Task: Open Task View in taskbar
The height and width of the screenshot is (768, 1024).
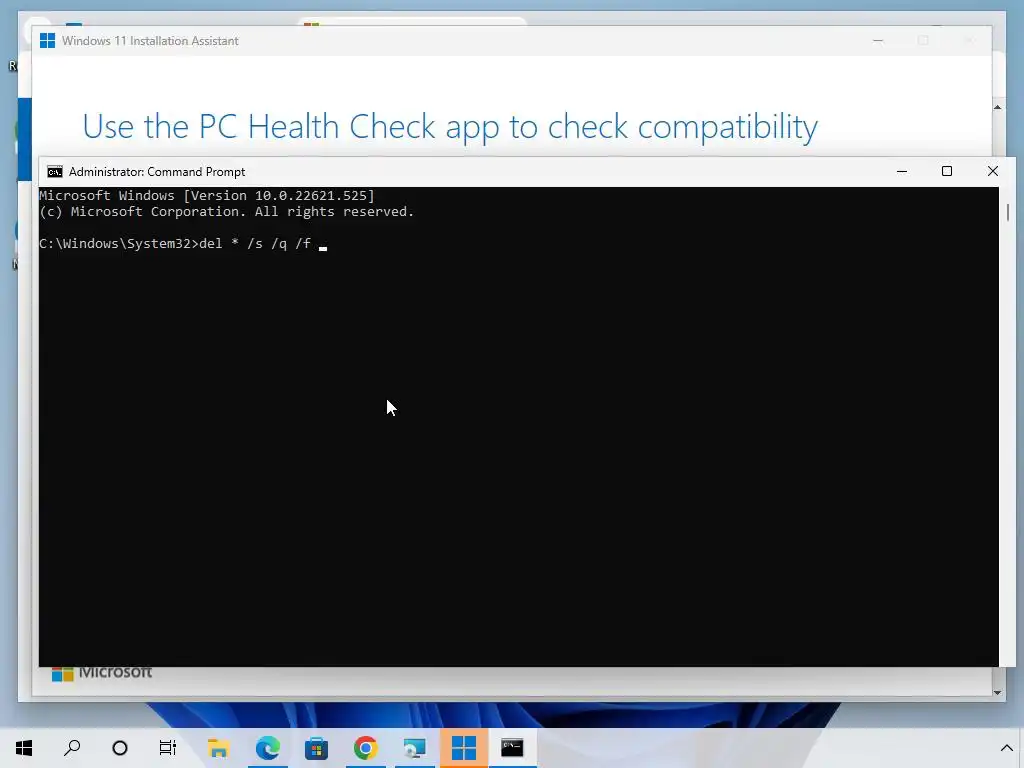Action: pos(168,748)
